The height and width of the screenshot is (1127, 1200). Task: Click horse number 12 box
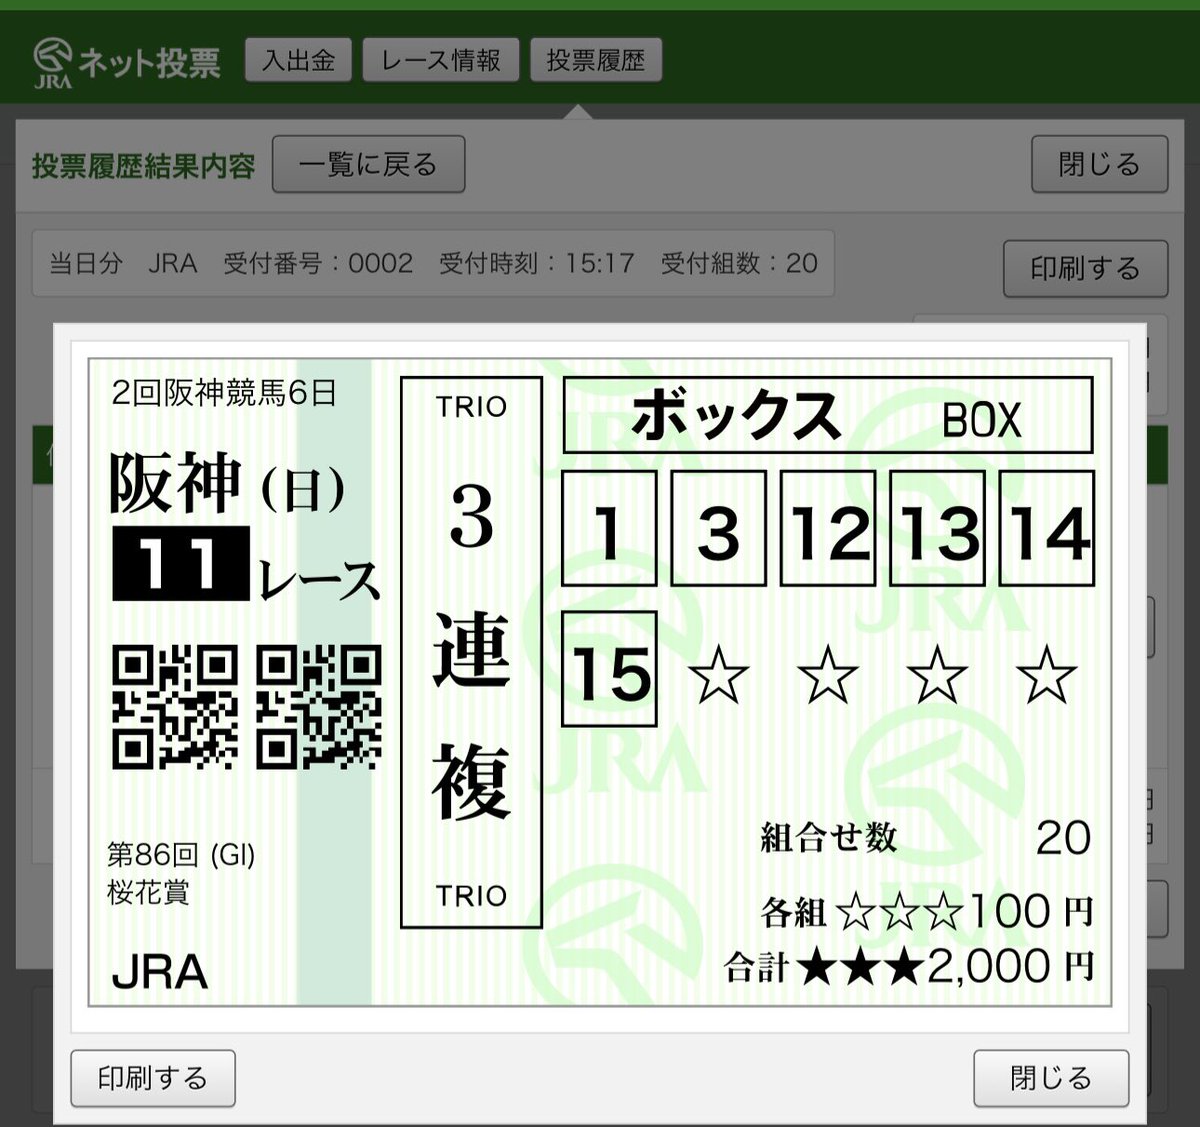coord(828,528)
